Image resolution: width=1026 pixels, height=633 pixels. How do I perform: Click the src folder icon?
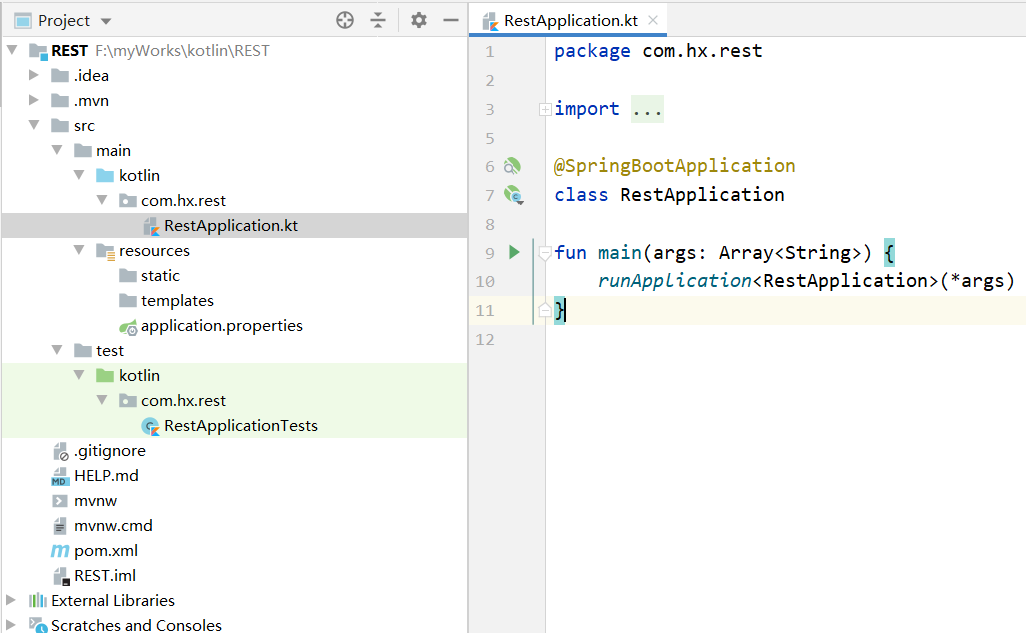[60, 126]
